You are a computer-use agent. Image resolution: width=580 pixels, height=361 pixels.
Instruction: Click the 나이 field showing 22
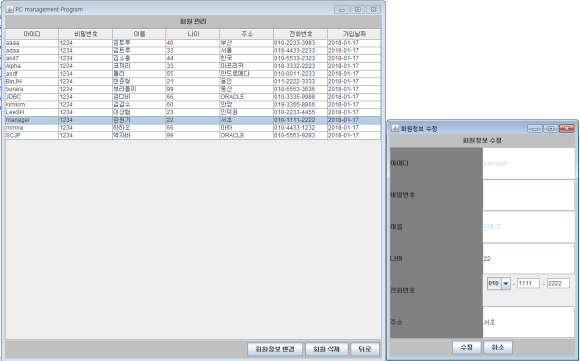529,259
